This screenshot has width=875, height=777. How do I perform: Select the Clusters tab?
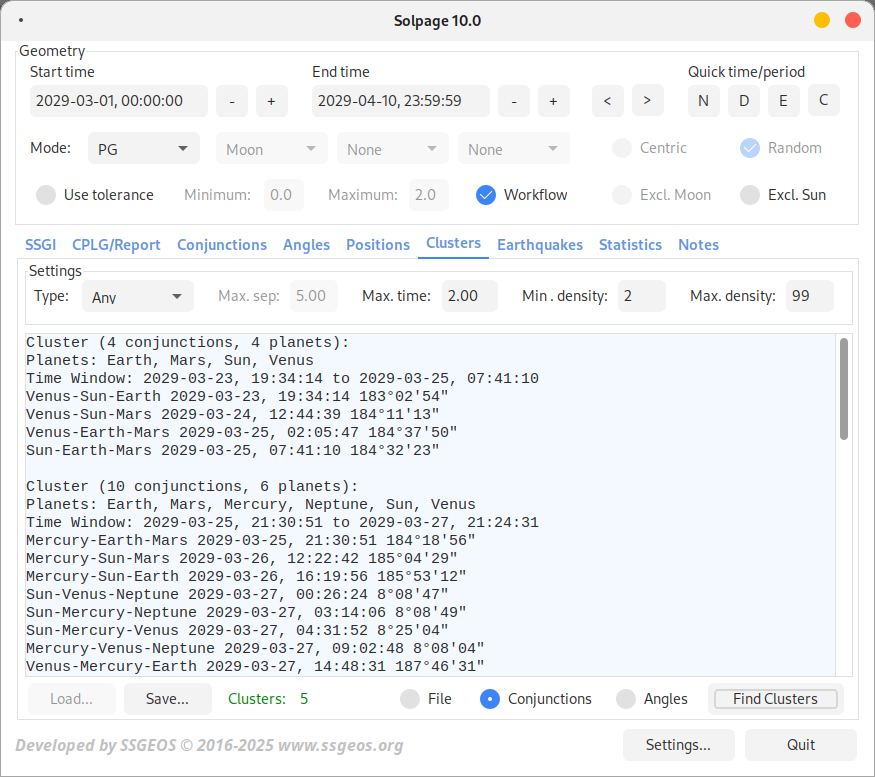[453, 243]
